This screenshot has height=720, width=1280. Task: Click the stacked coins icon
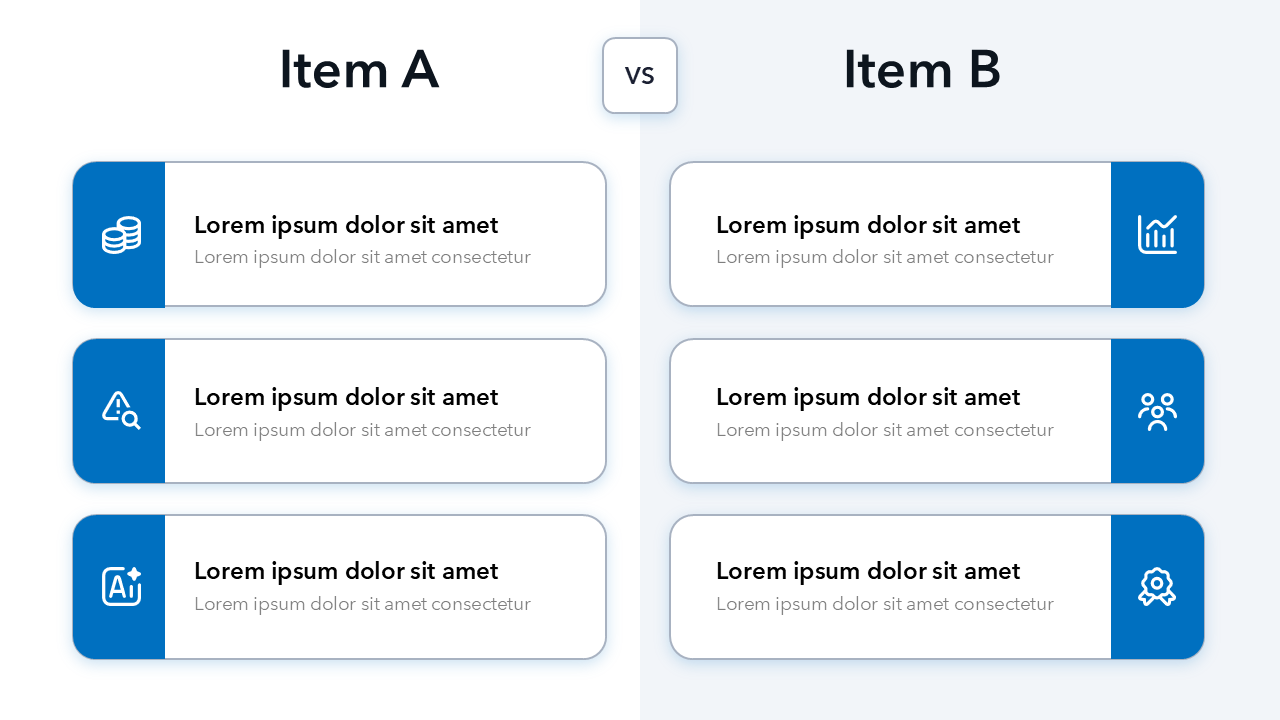[x=121, y=235]
